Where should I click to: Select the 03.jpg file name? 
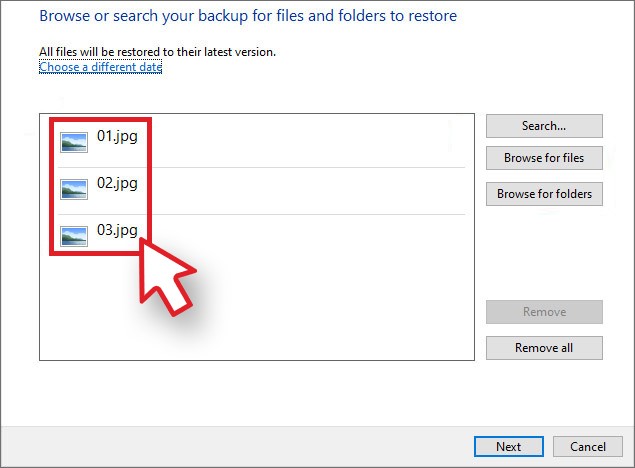click(116, 231)
